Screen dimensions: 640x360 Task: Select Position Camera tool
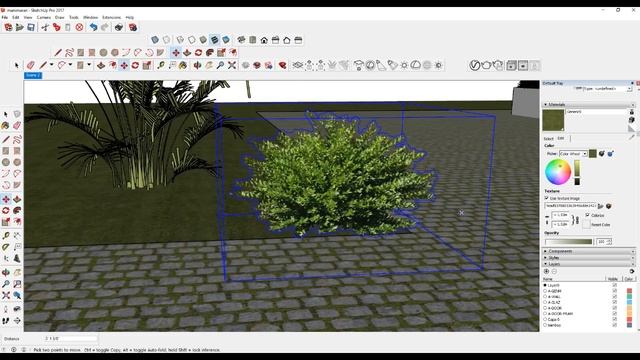(6, 309)
